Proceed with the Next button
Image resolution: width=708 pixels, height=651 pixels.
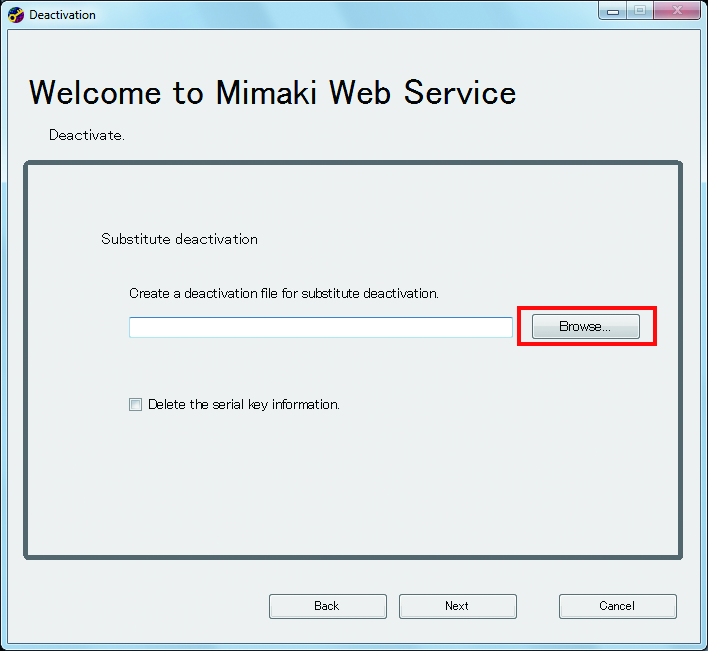(x=457, y=606)
